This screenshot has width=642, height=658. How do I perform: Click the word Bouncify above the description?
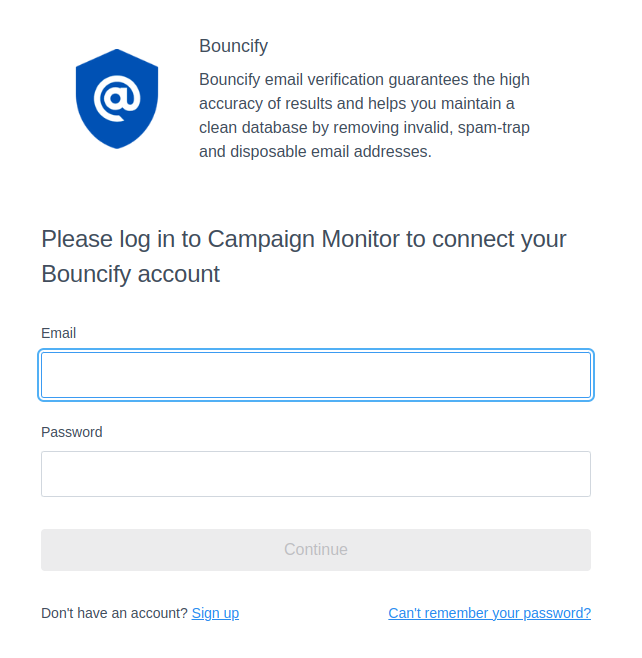(x=233, y=46)
